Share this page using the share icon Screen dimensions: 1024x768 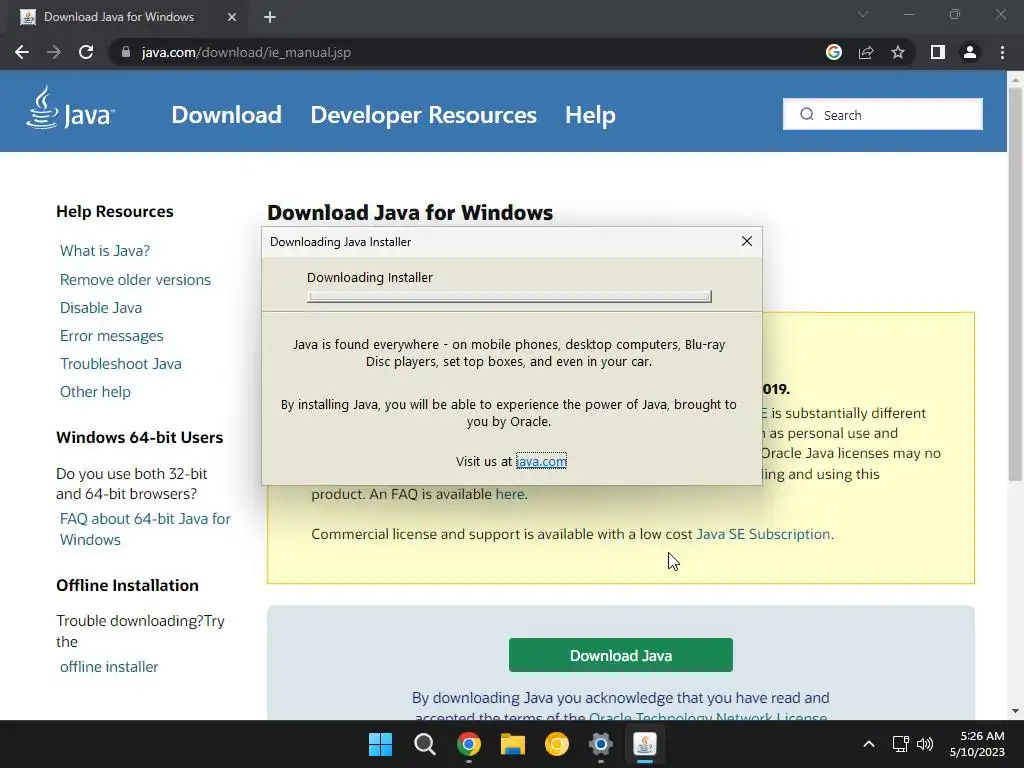click(x=866, y=52)
